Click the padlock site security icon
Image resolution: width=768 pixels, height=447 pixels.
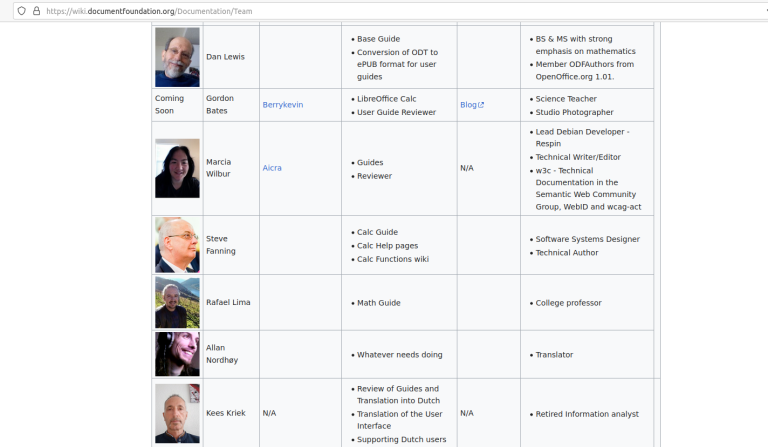(36, 11)
